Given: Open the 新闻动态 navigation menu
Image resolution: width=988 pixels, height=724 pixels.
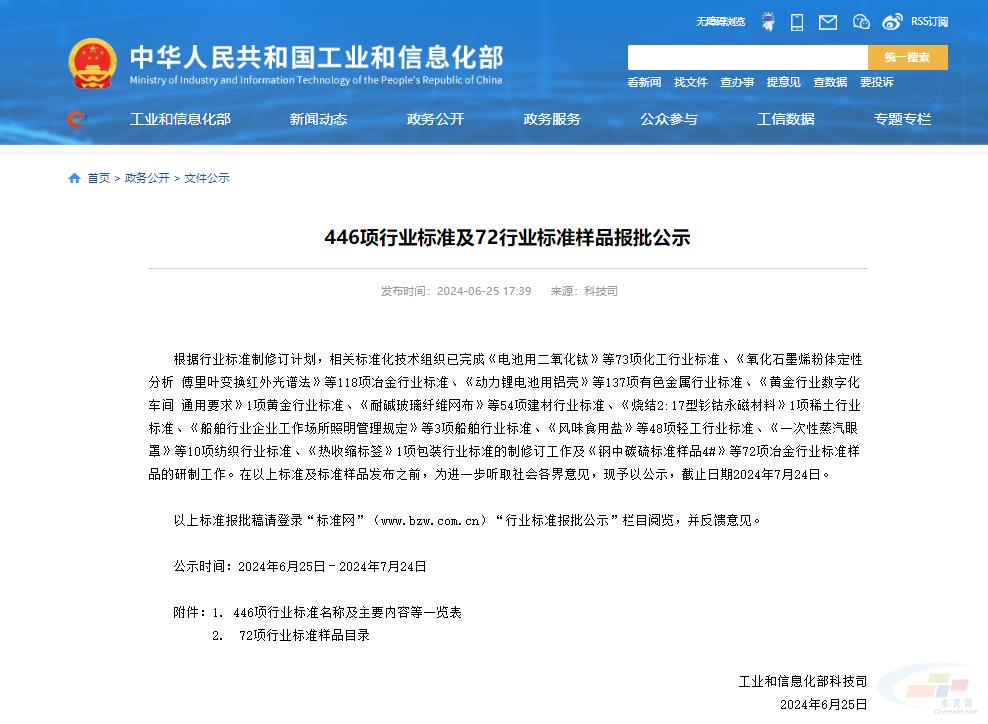Looking at the screenshot, I should [x=318, y=119].
